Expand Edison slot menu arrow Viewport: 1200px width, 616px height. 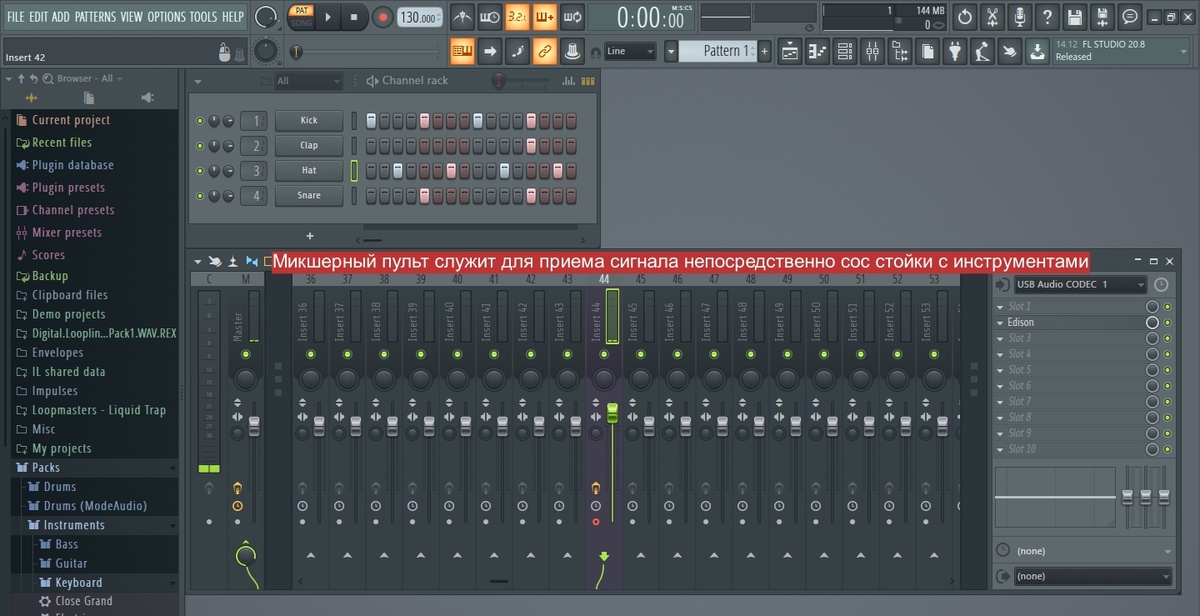pos(1000,323)
